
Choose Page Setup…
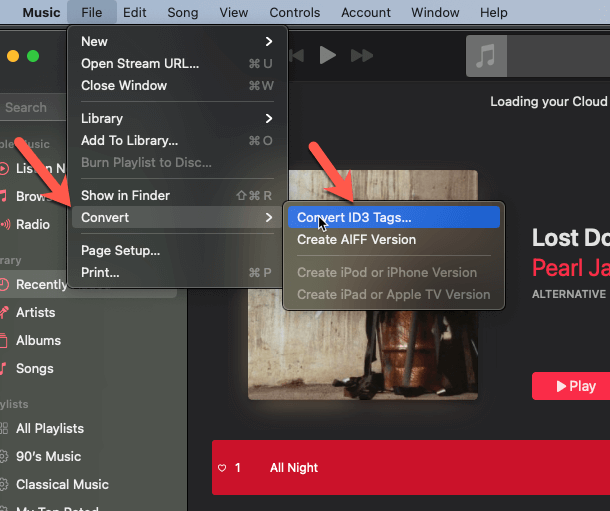click(177, 250)
